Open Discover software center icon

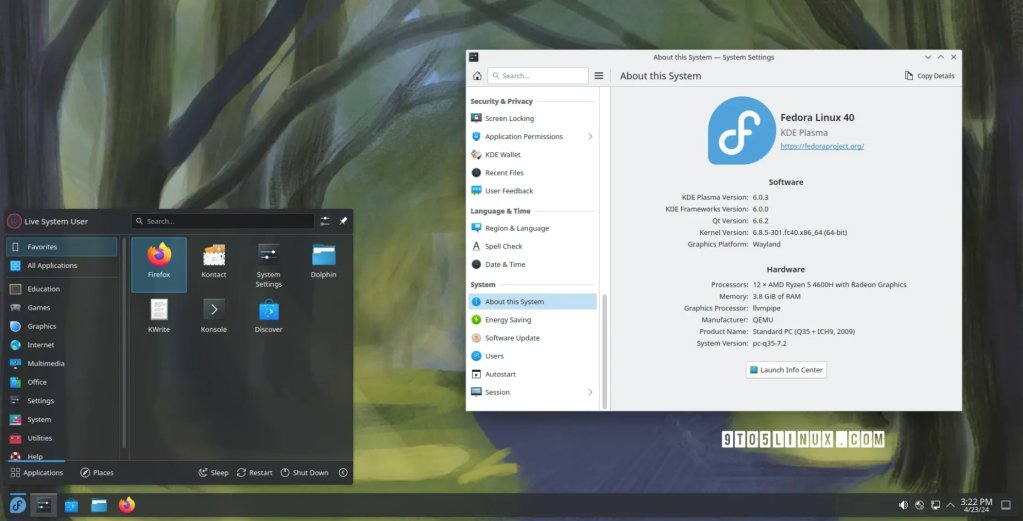[268, 313]
